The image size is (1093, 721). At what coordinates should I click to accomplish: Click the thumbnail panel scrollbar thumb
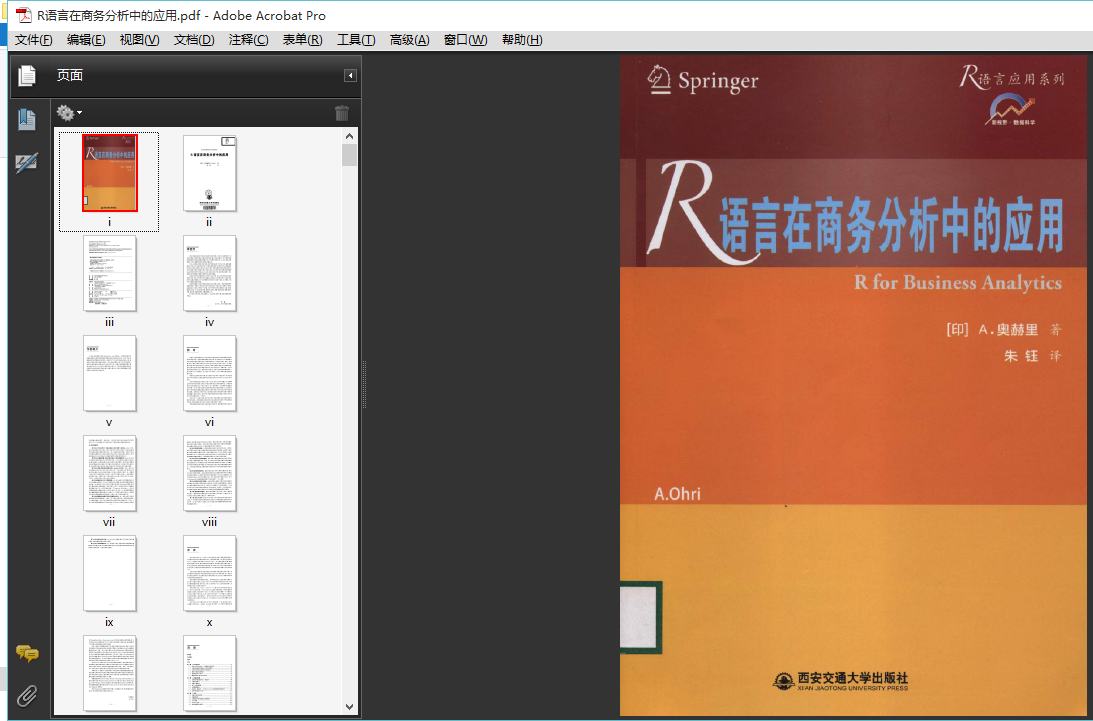(x=349, y=155)
